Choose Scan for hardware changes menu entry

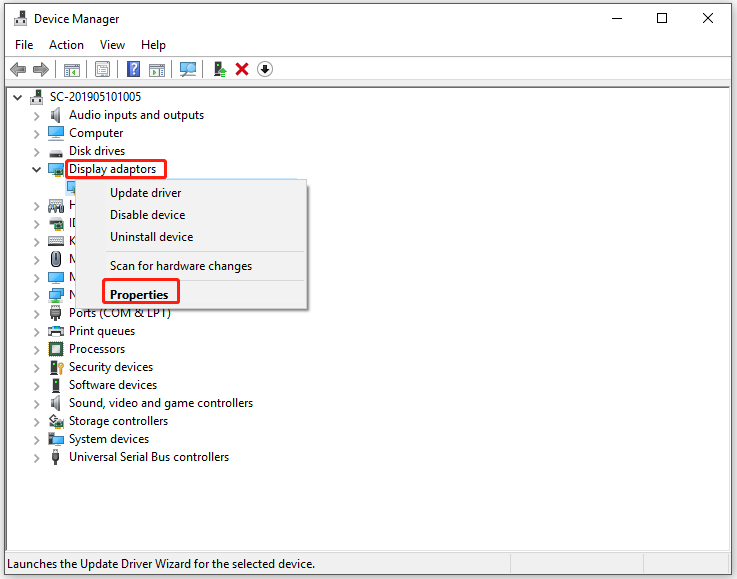[191, 266]
